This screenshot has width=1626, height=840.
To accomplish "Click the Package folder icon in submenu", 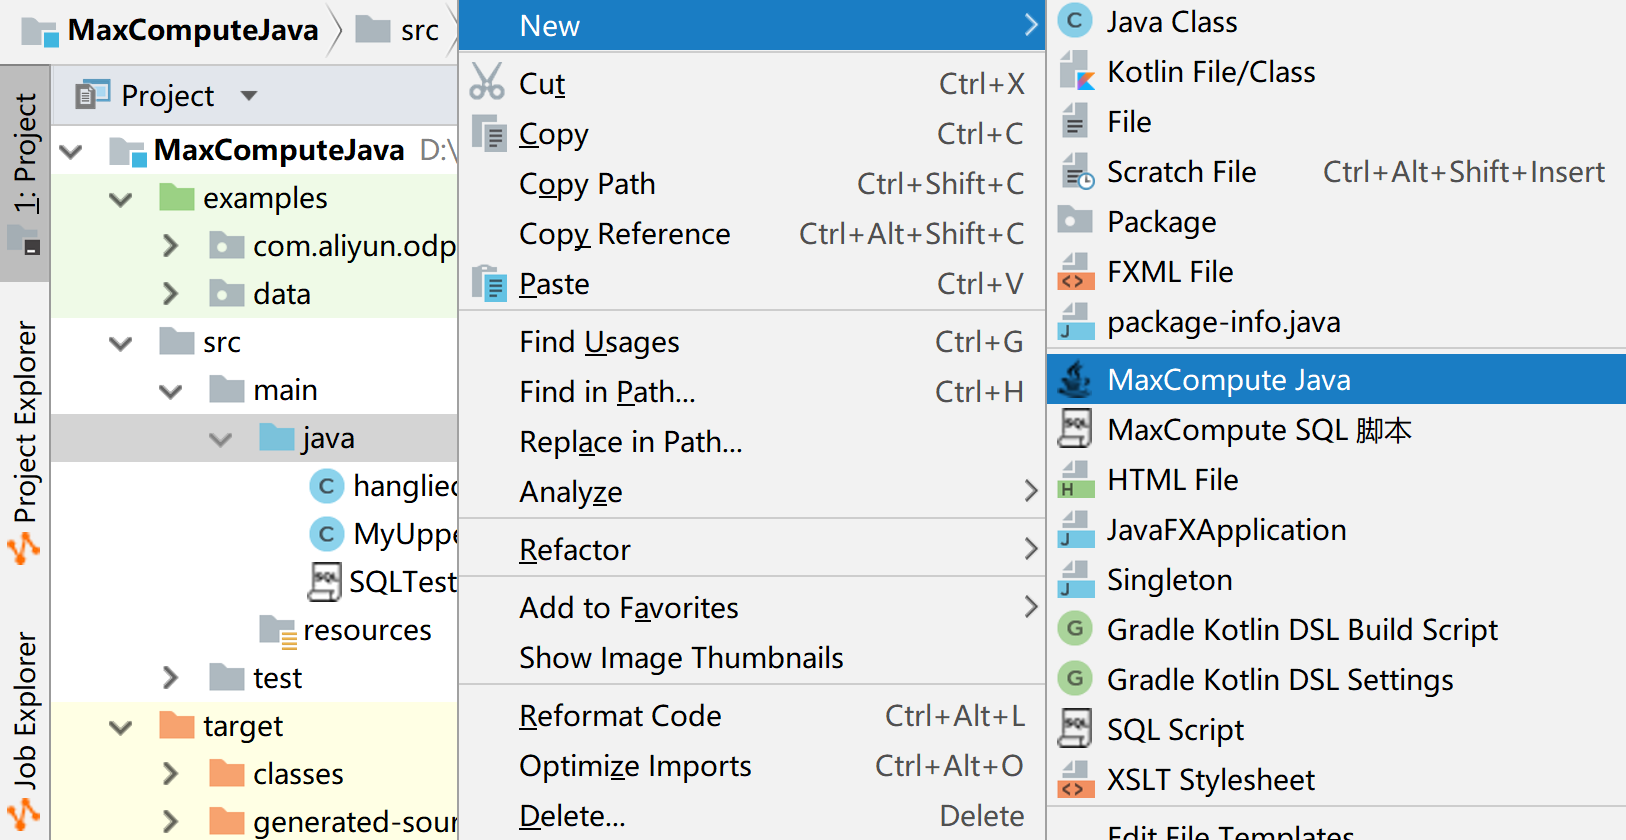I will (1075, 221).
